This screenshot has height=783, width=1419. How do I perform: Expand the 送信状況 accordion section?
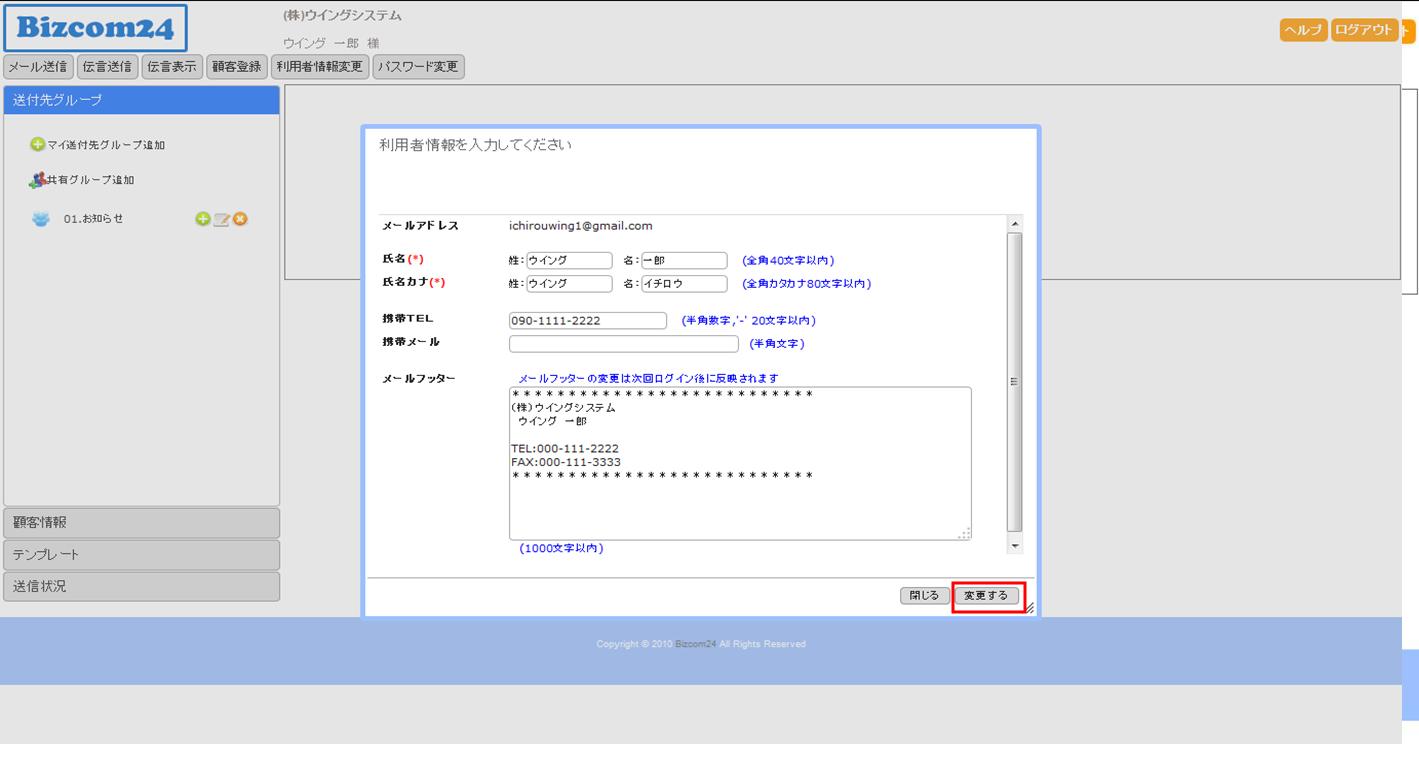pos(142,586)
